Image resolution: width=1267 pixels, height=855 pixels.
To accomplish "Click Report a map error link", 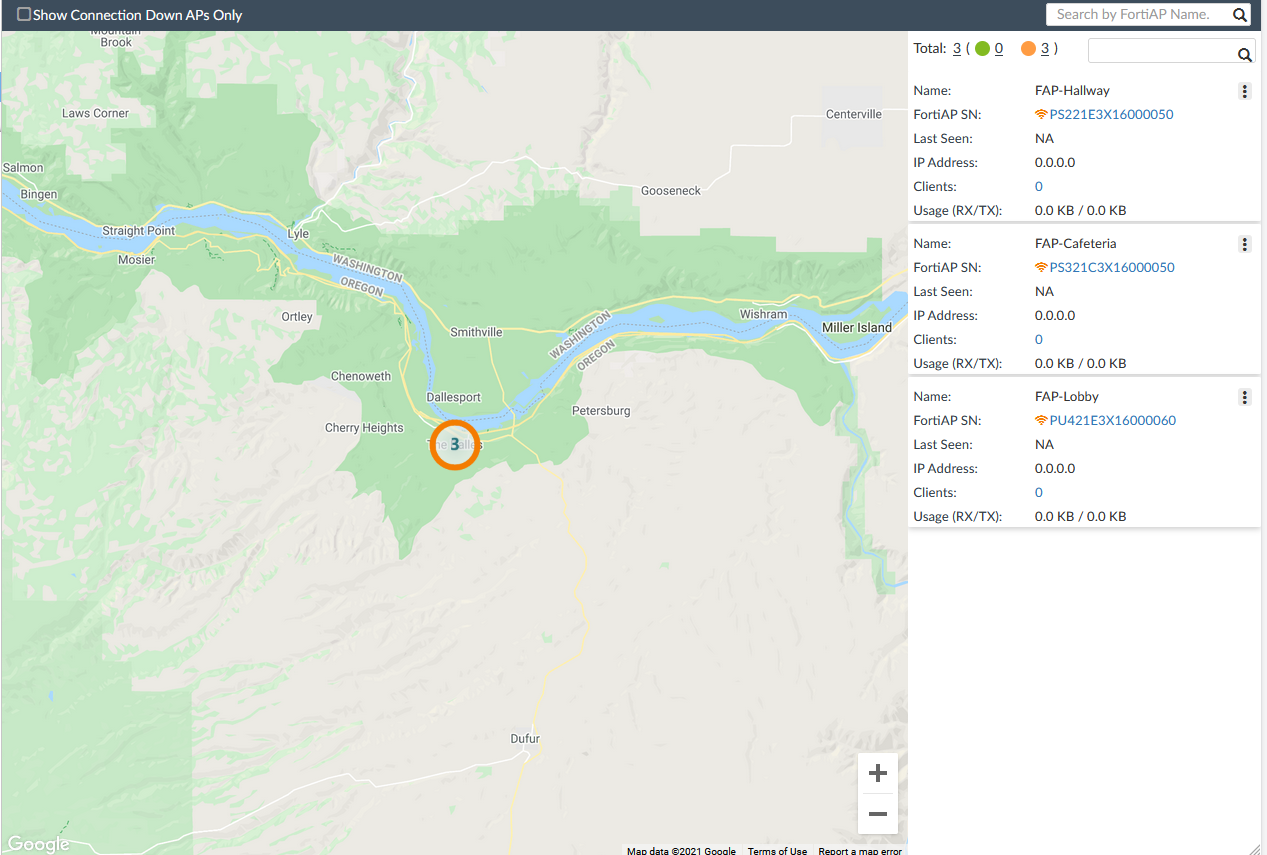I will click(x=860, y=851).
